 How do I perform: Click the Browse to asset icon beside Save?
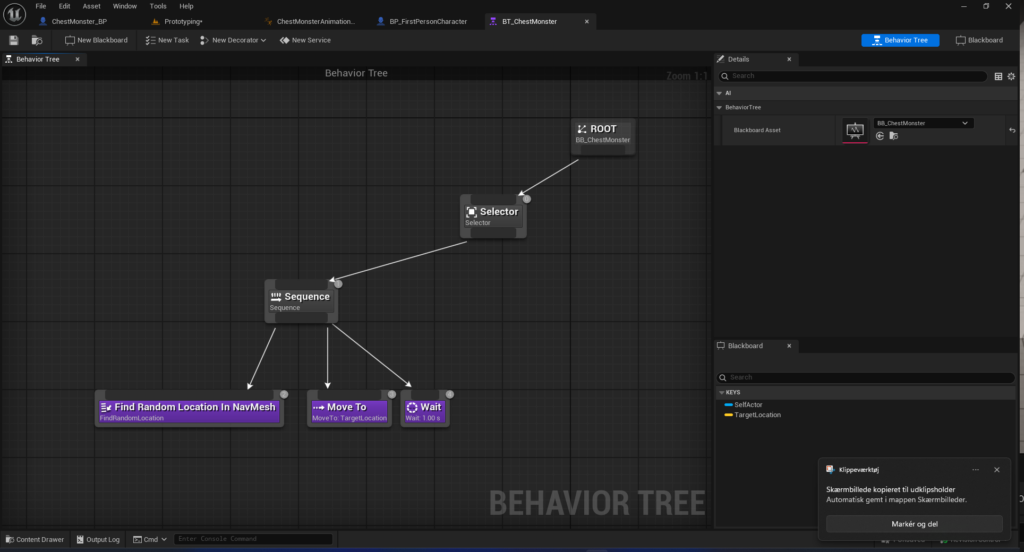pos(37,40)
